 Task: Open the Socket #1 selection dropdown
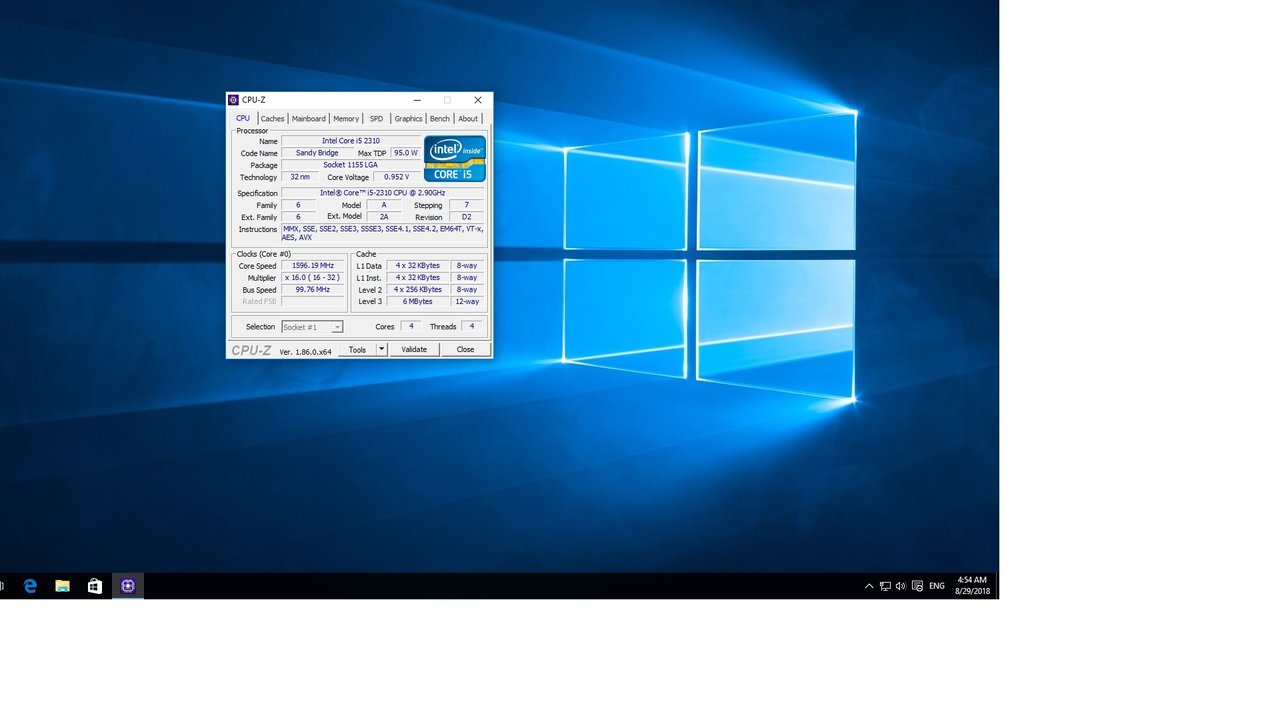312,327
